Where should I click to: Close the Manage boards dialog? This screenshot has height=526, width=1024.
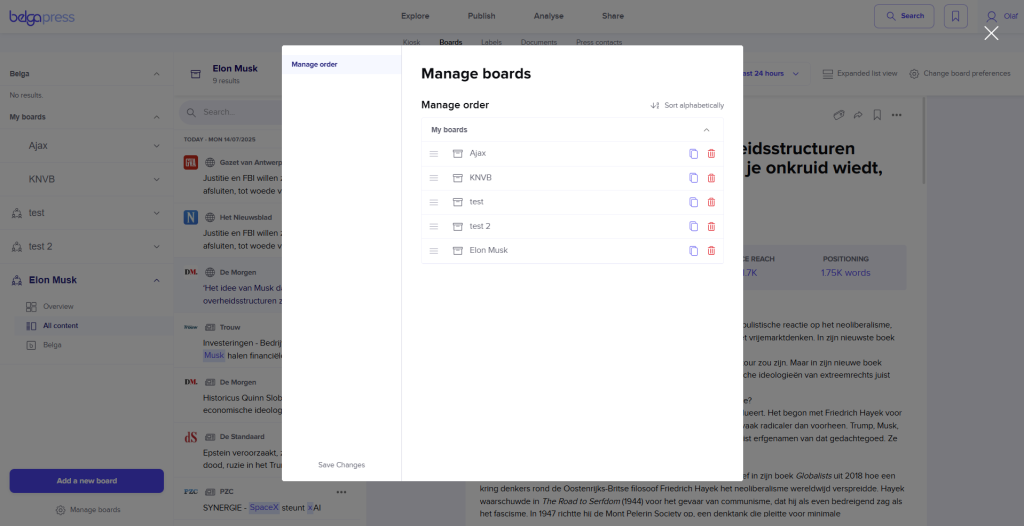pyautogui.click(x=990, y=33)
